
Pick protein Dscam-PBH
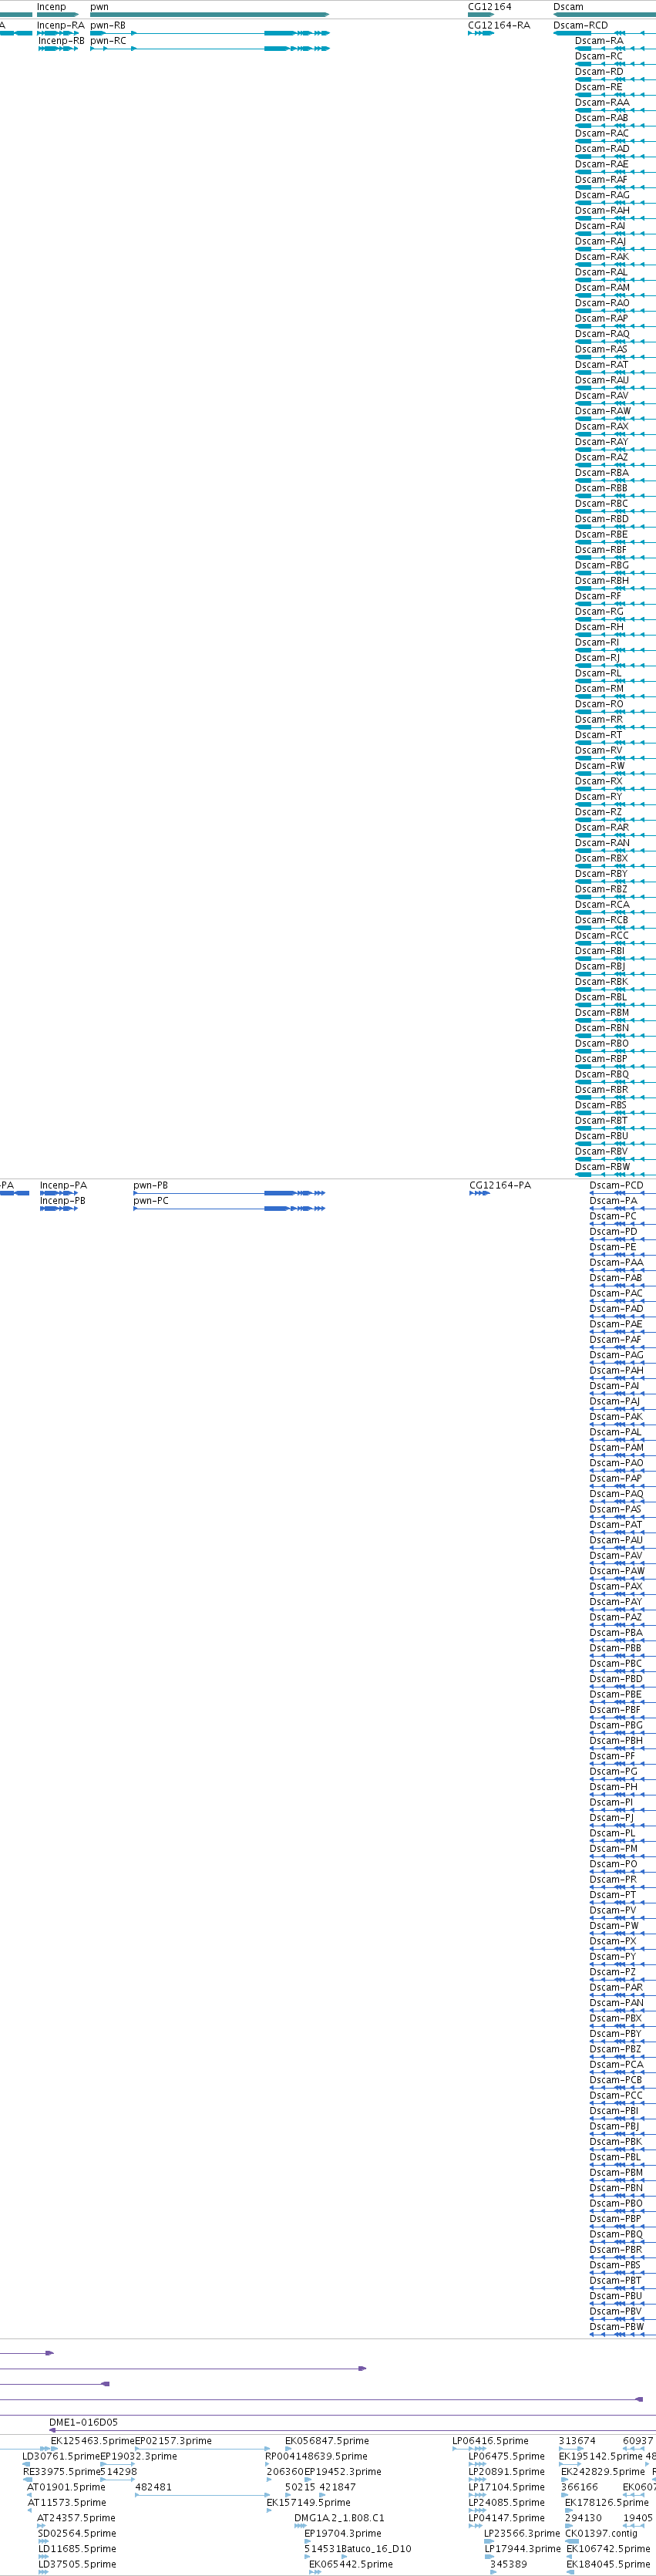616,1740
